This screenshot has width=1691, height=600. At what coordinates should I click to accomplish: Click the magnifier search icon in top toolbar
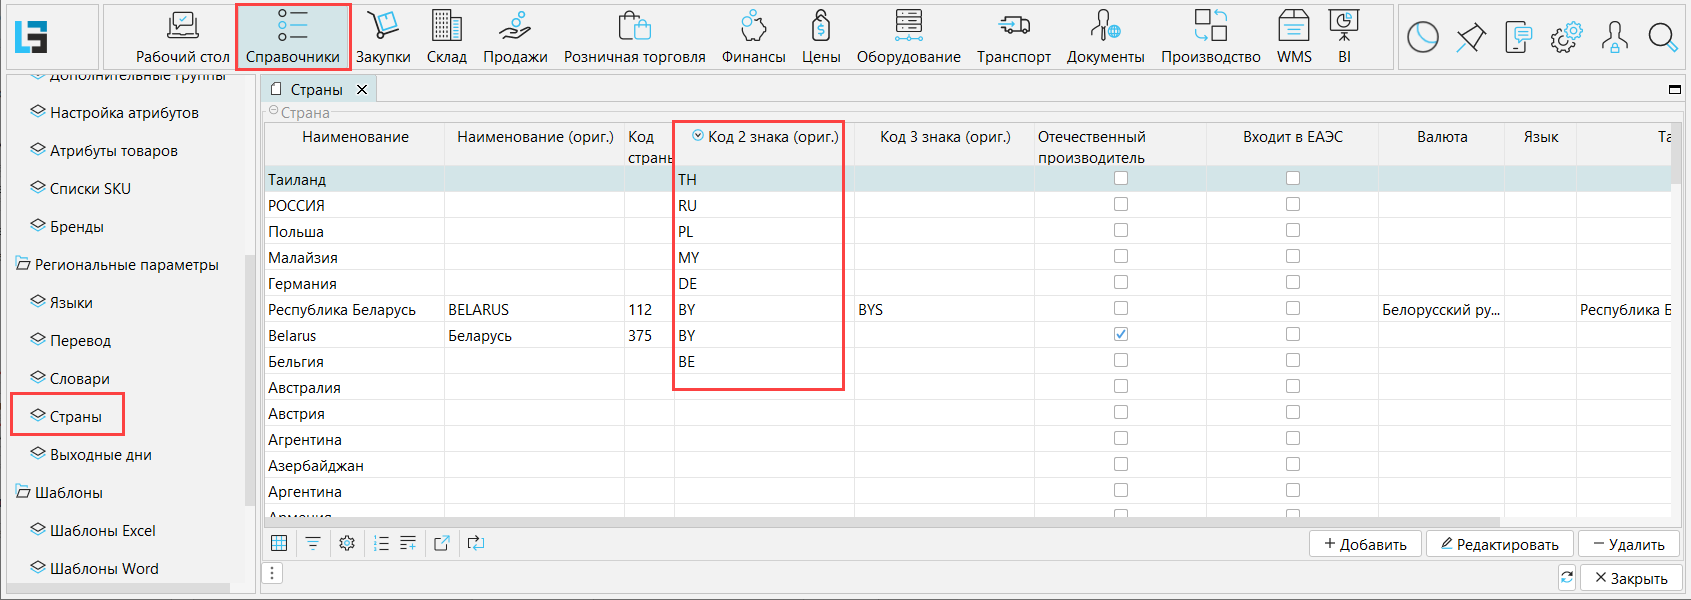[1662, 38]
